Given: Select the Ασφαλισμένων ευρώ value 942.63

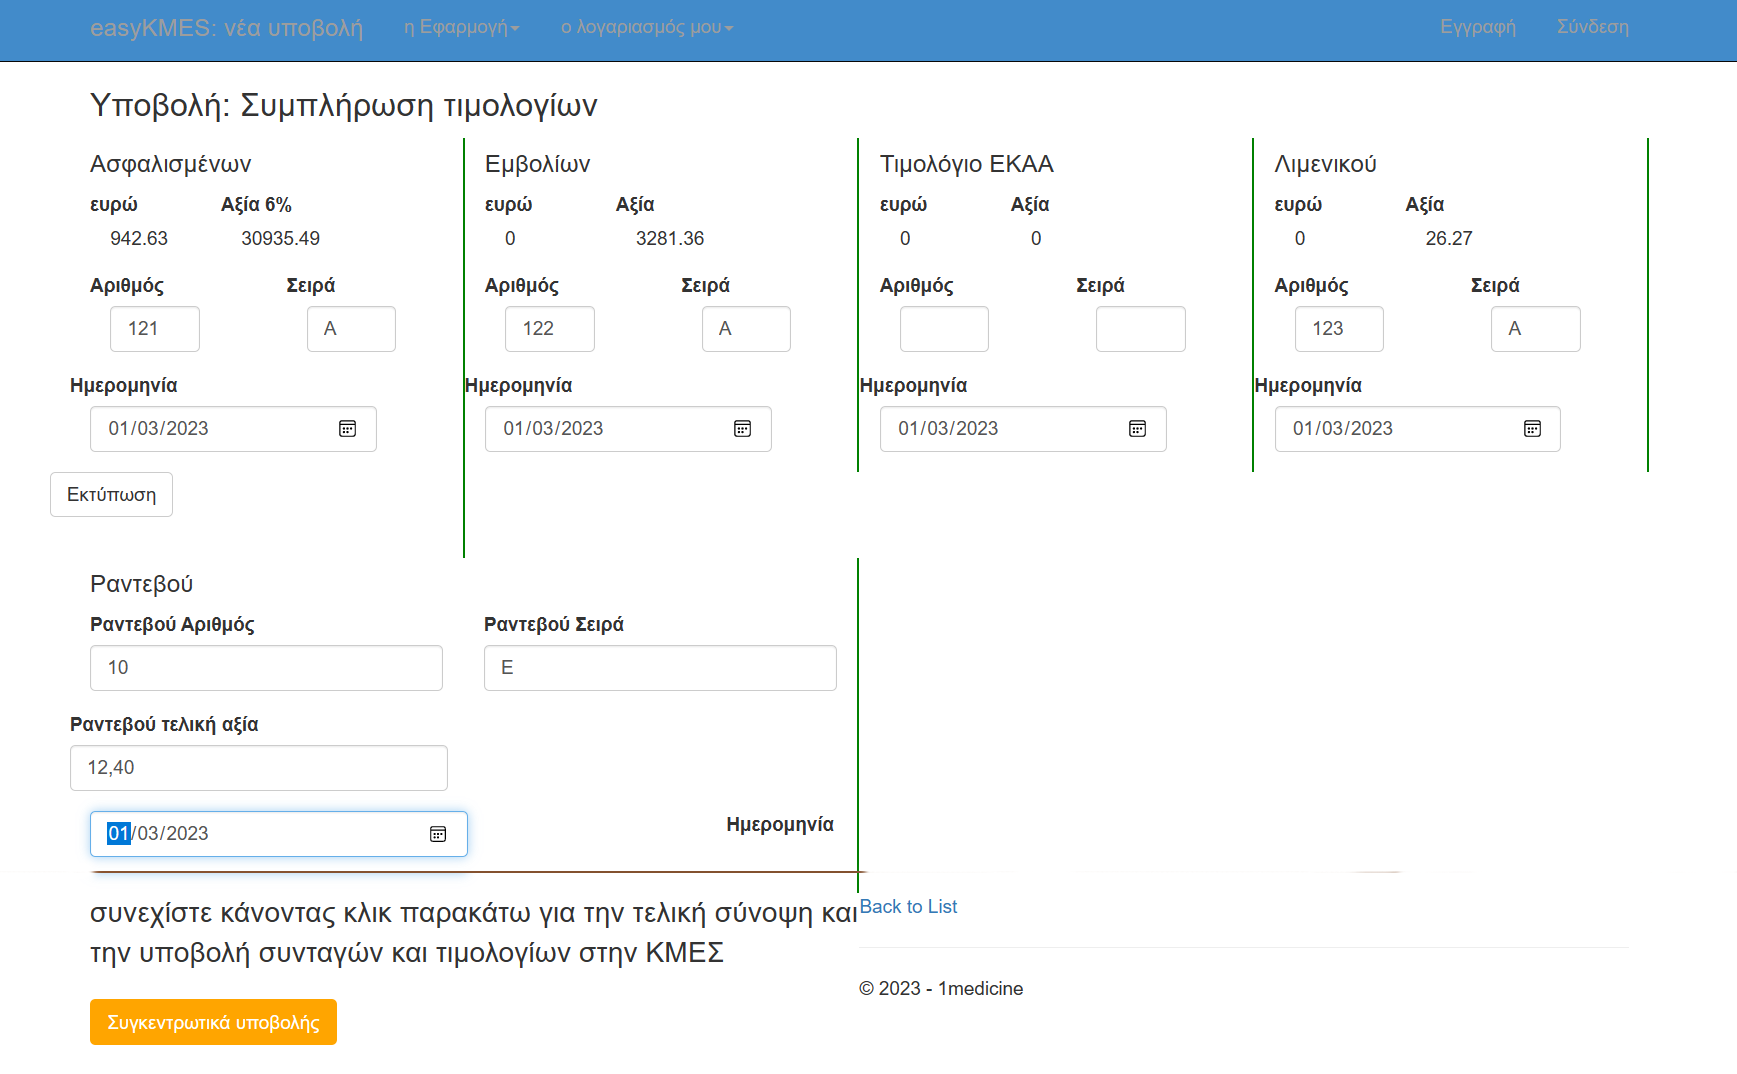Looking at the screenshot, I should 139,239.
